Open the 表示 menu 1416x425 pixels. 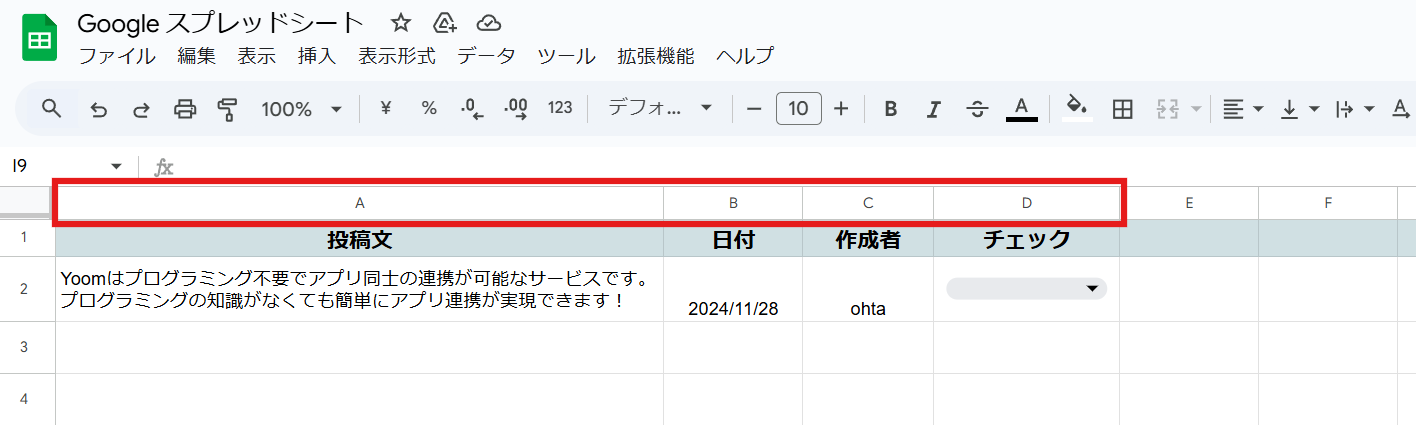(257, 56)
